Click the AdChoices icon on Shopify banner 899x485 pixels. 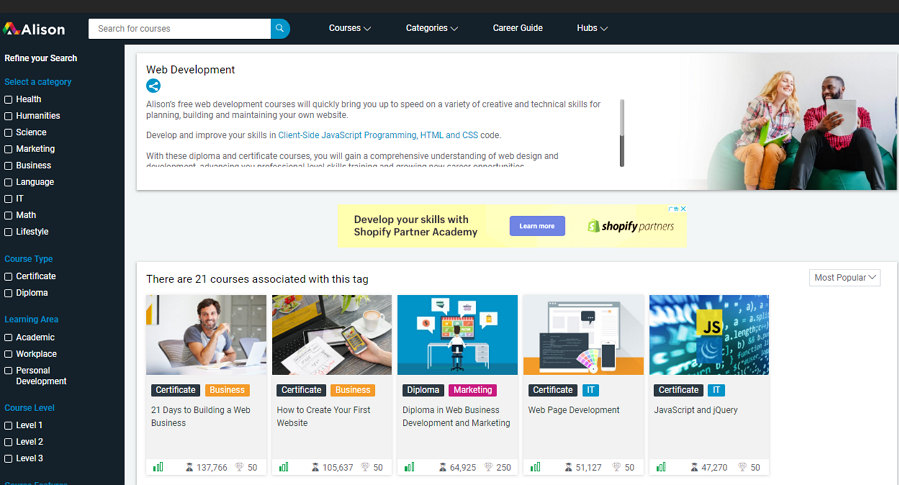tap(674, 209)
